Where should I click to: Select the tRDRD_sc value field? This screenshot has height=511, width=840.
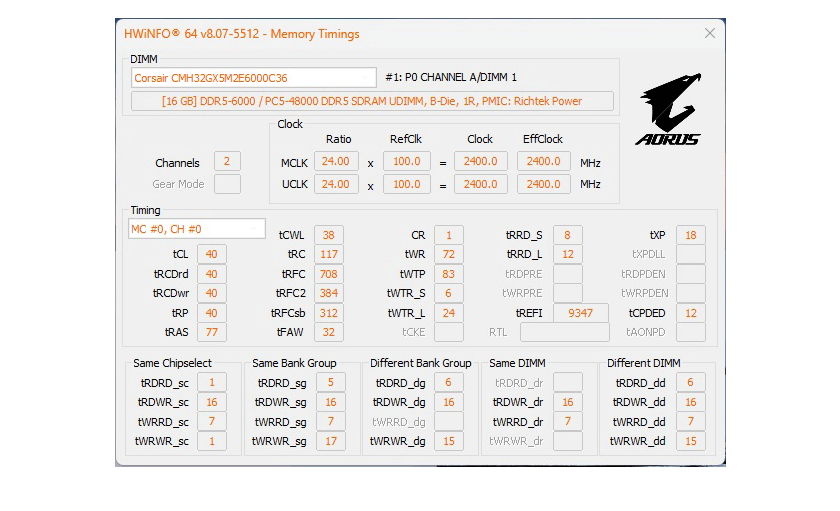tap(211, 382)
